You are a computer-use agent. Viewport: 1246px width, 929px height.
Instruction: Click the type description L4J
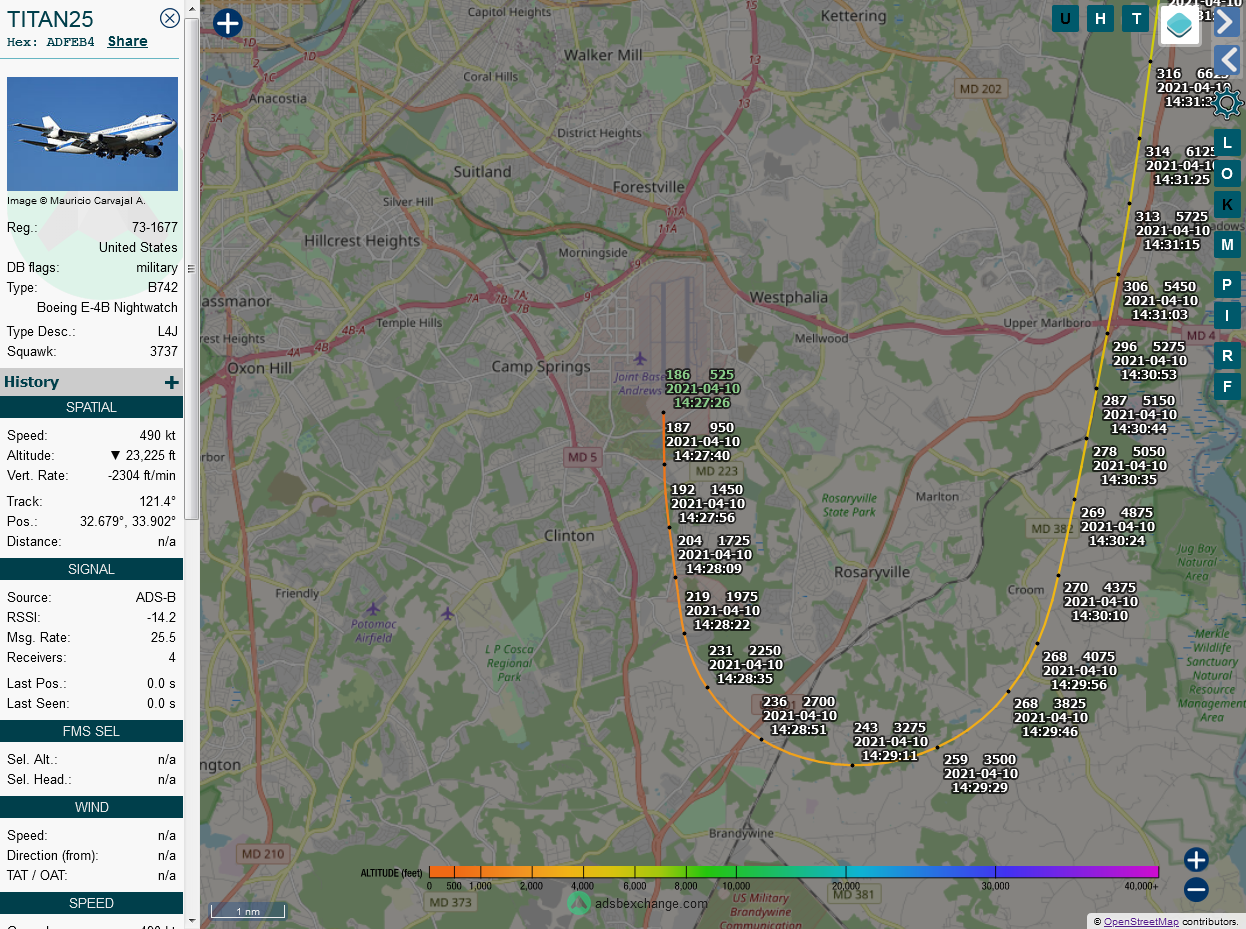pos(167,332)
